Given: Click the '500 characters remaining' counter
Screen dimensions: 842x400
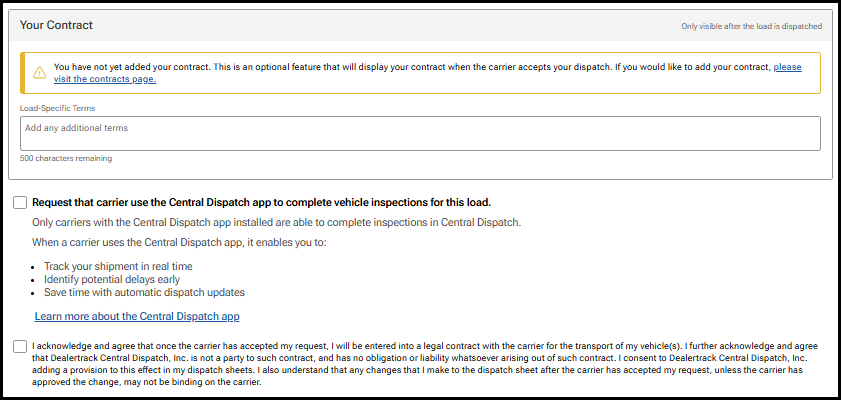Looking at the screenshot, I should [x=66, y=158].
